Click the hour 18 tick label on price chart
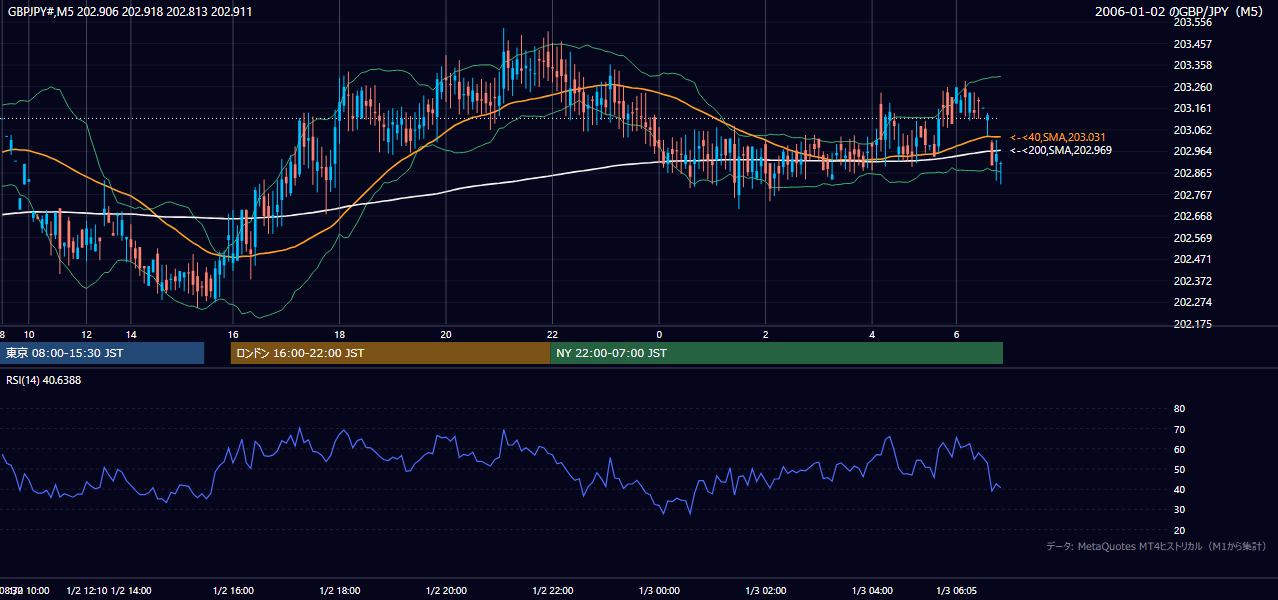The height and width of the screenshot is (600, 1278). tap(340, 334)
